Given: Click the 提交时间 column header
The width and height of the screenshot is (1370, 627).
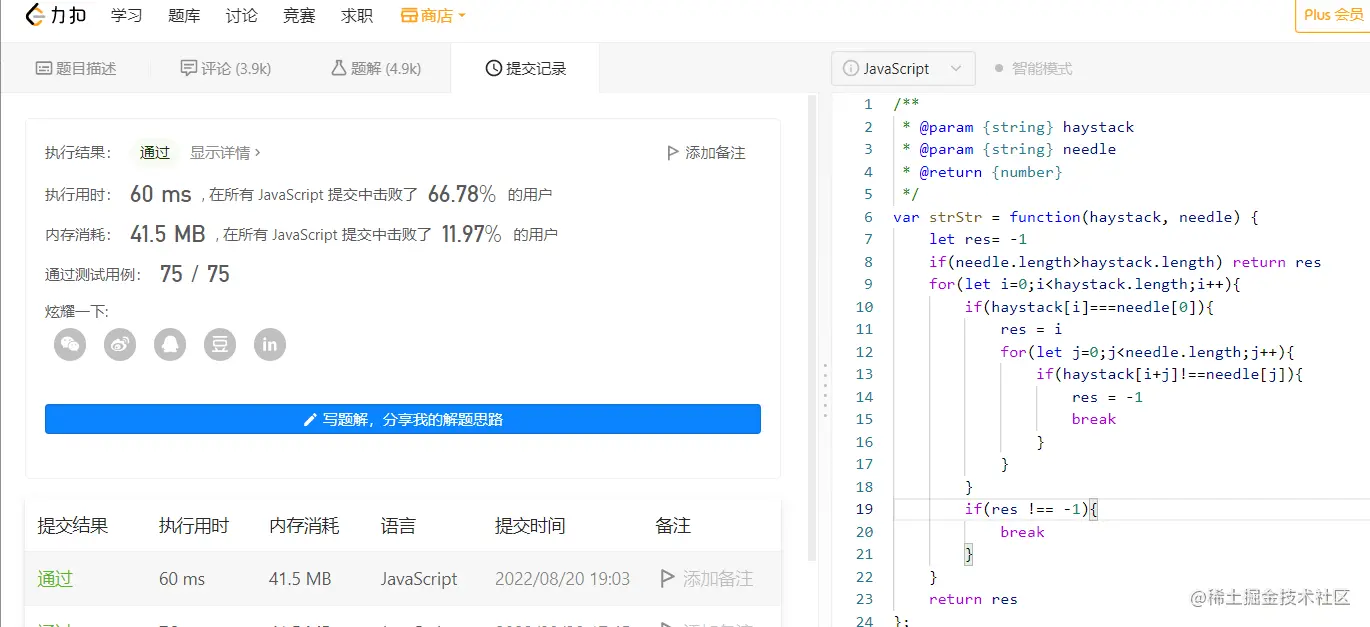Looking at the screenshot, I should click(x=530, y=525).
